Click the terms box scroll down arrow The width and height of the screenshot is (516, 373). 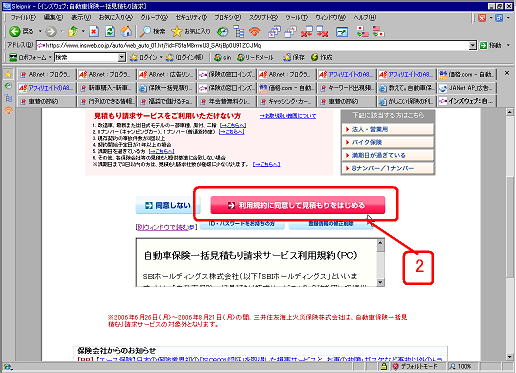pos(380,283)
